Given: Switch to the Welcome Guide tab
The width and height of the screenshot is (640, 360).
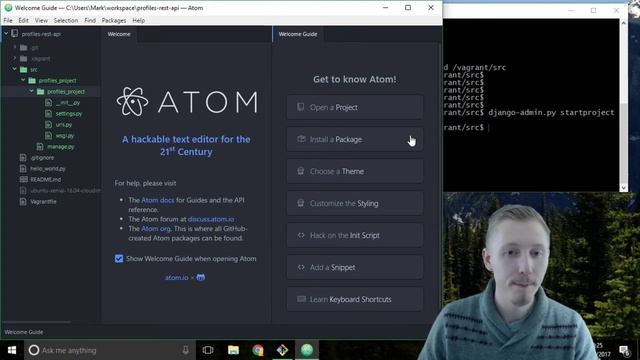Looking at the screenshot, I should (298, 34).
